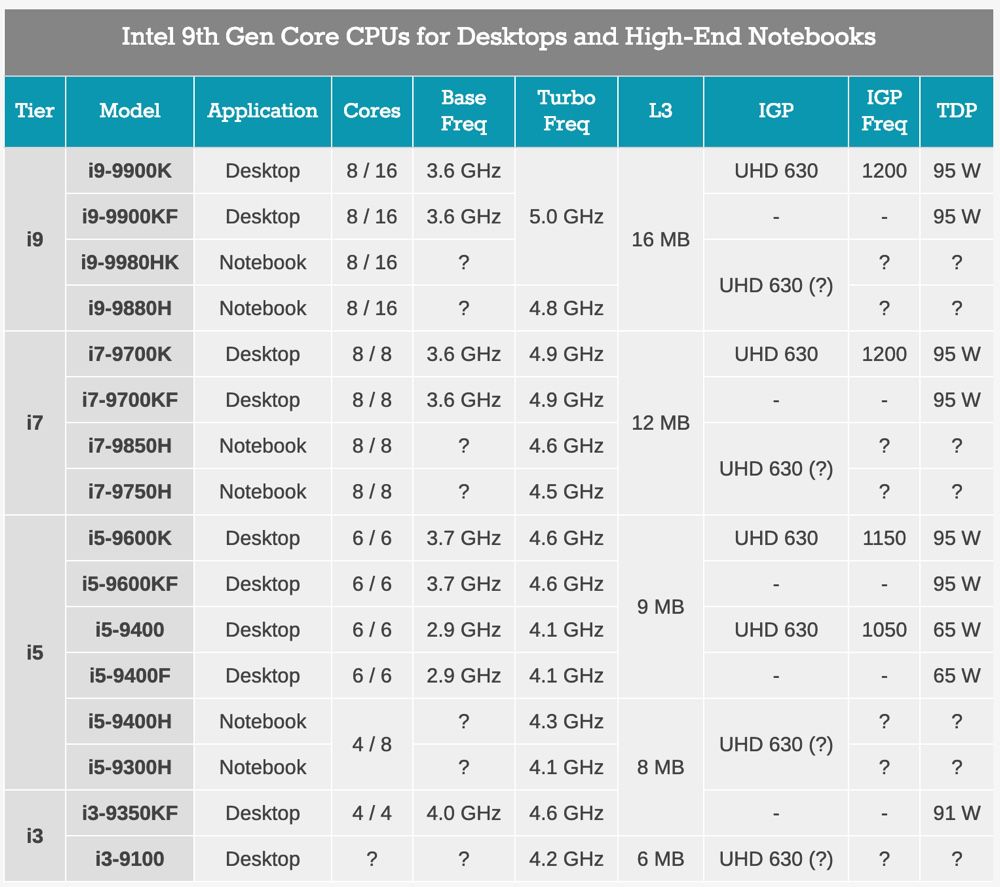Click the 'TDP' column header
This screenshot has width=1000, height=887.
coord(957,111)
